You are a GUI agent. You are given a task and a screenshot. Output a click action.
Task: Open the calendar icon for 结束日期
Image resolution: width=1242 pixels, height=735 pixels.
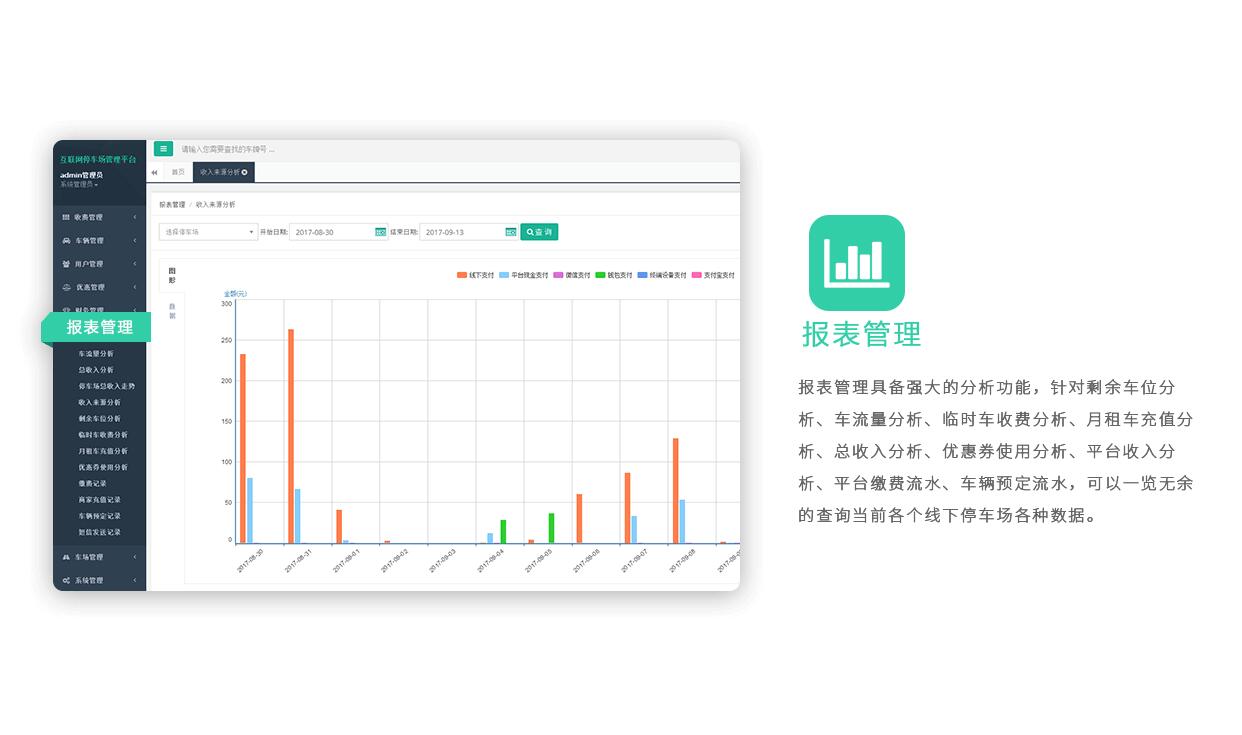511,232
